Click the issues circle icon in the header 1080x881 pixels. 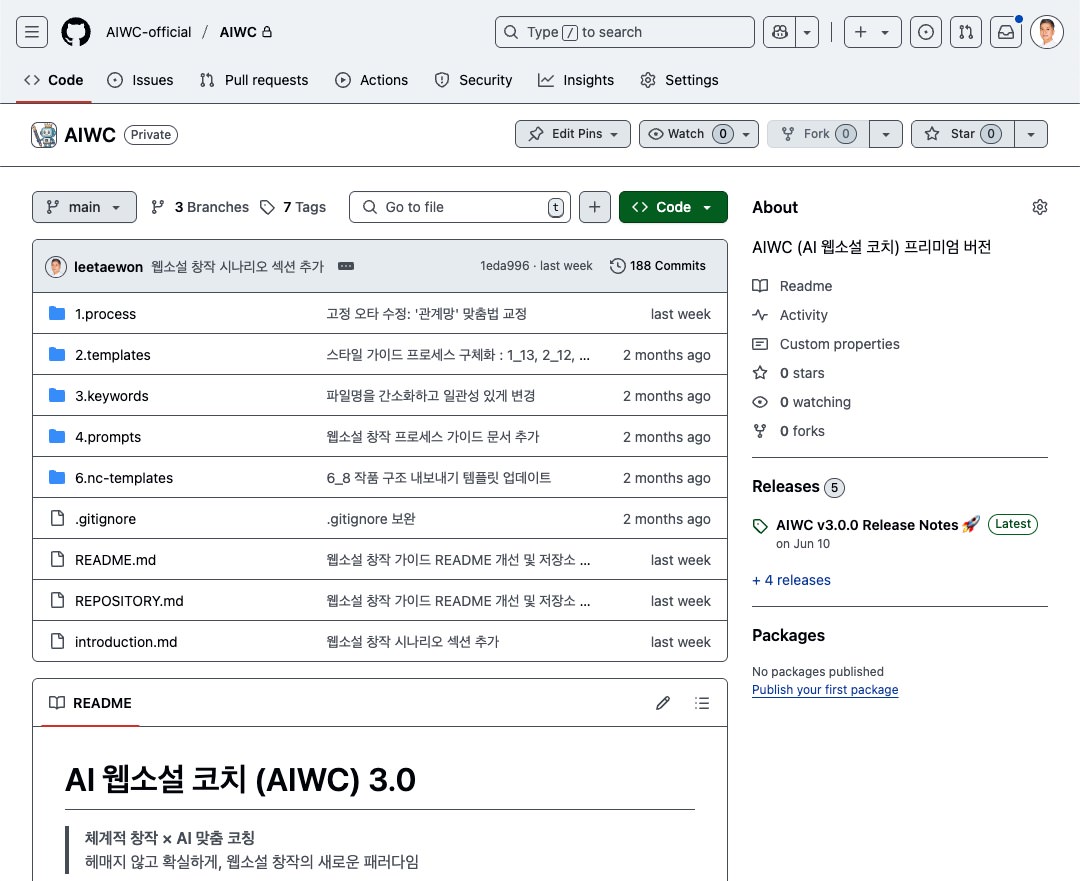(x=925, y=31)
